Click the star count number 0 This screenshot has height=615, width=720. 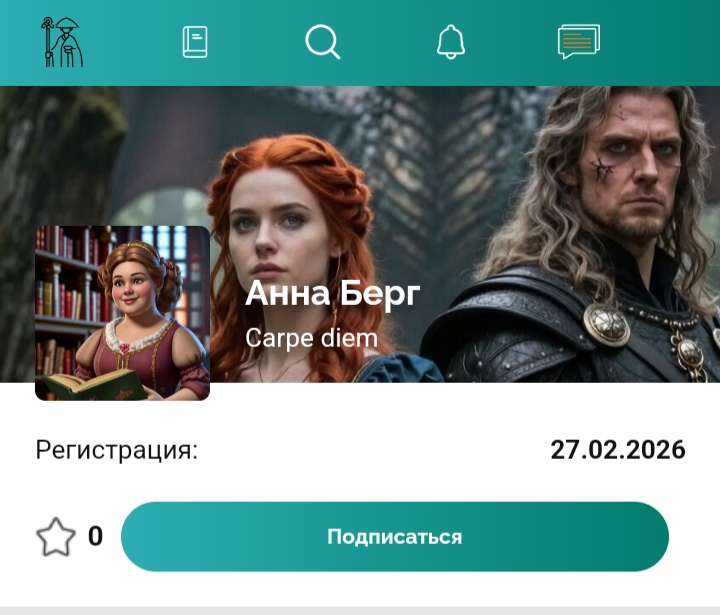pyautogui.click(x=96, y=536)
